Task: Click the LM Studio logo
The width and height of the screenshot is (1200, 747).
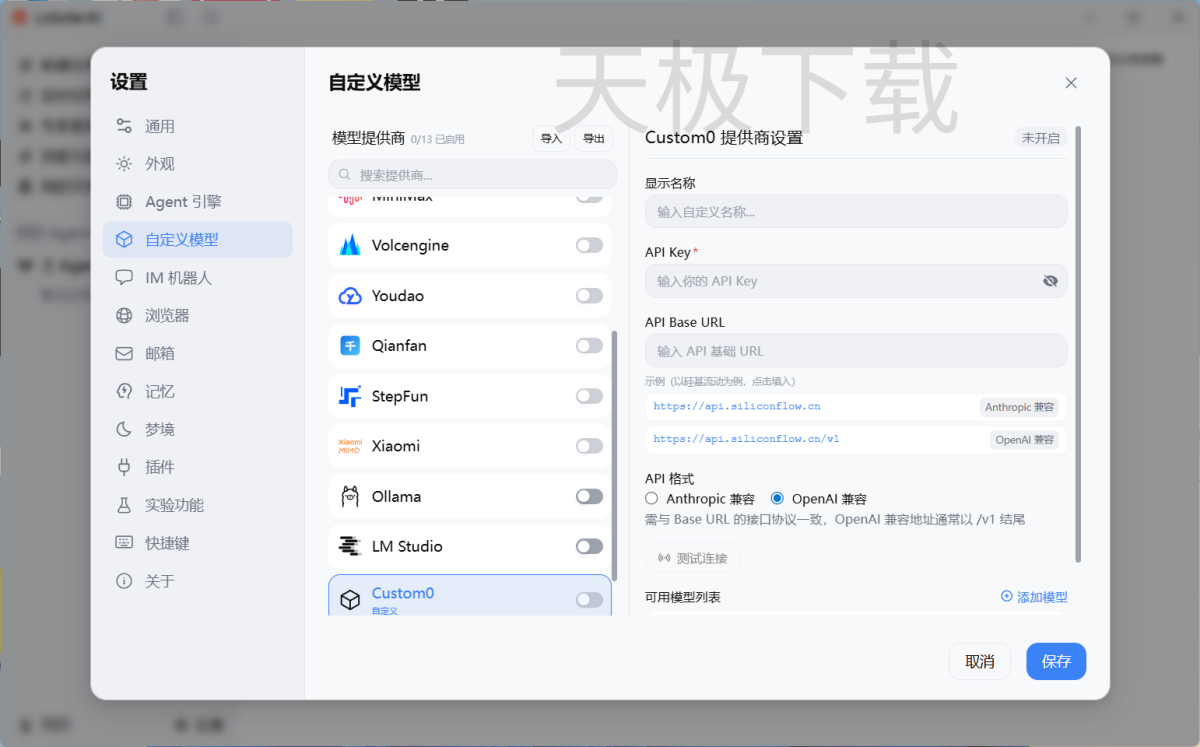Action: point(350,546)
